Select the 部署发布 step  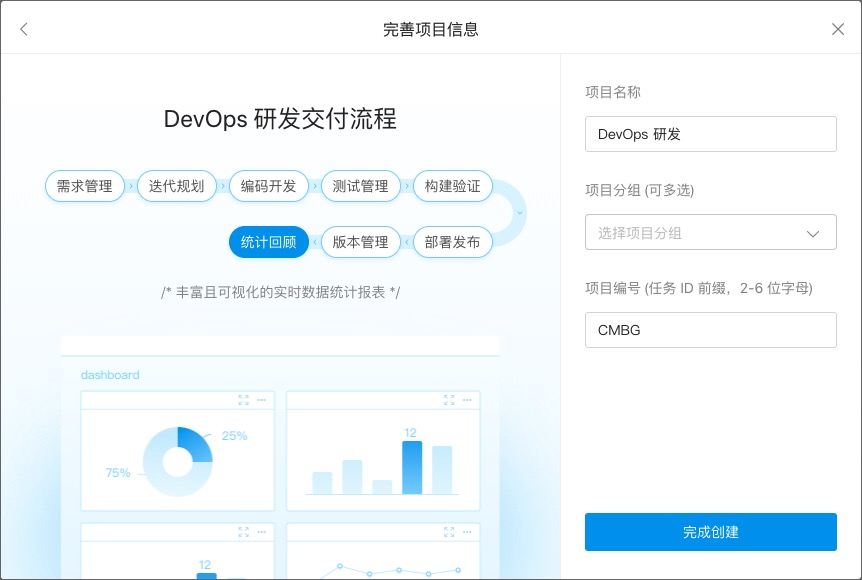pyautogui.click(x=452, y=242)
